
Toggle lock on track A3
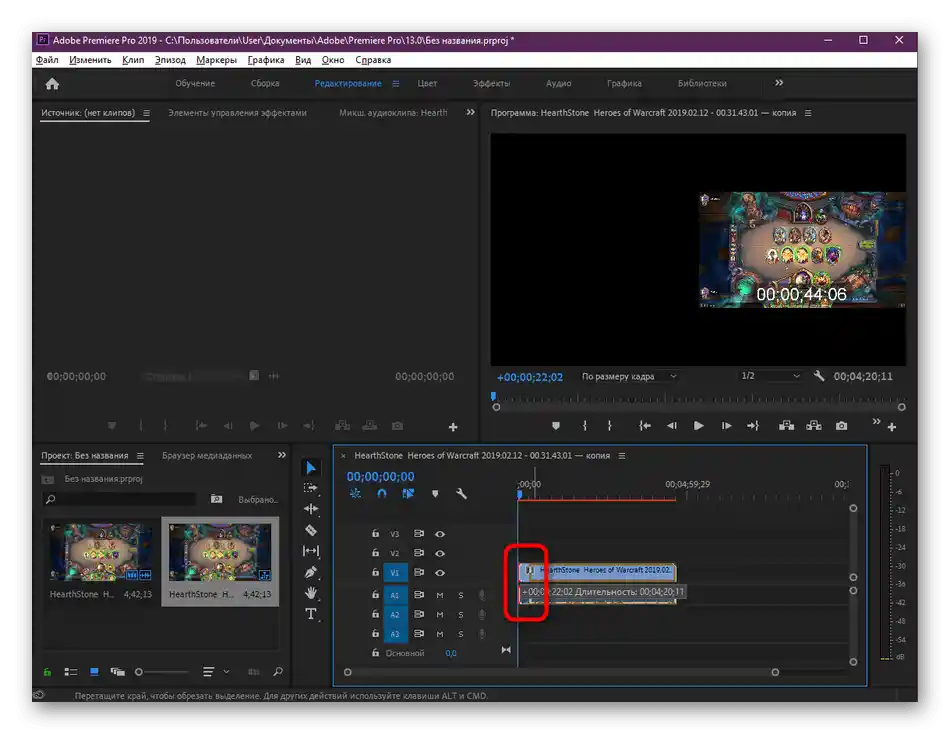[375, 633]
